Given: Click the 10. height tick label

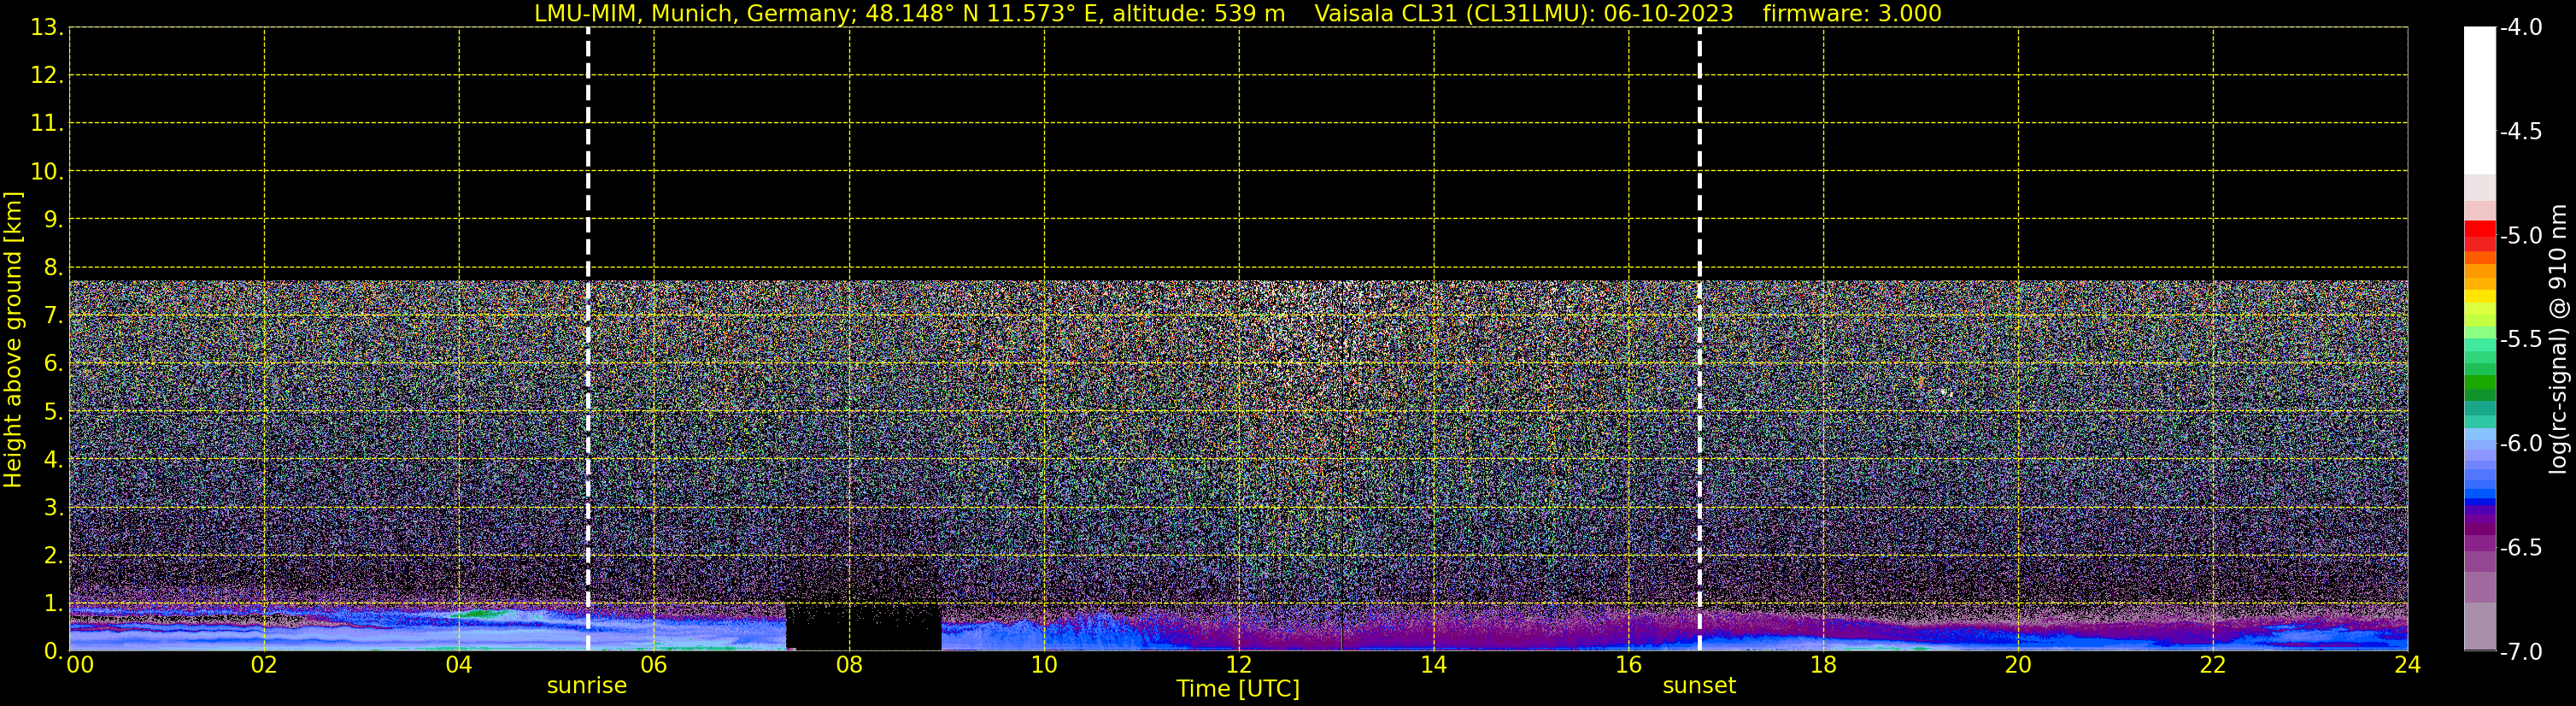Looking at the screenshot, I should tap(47, 172).
